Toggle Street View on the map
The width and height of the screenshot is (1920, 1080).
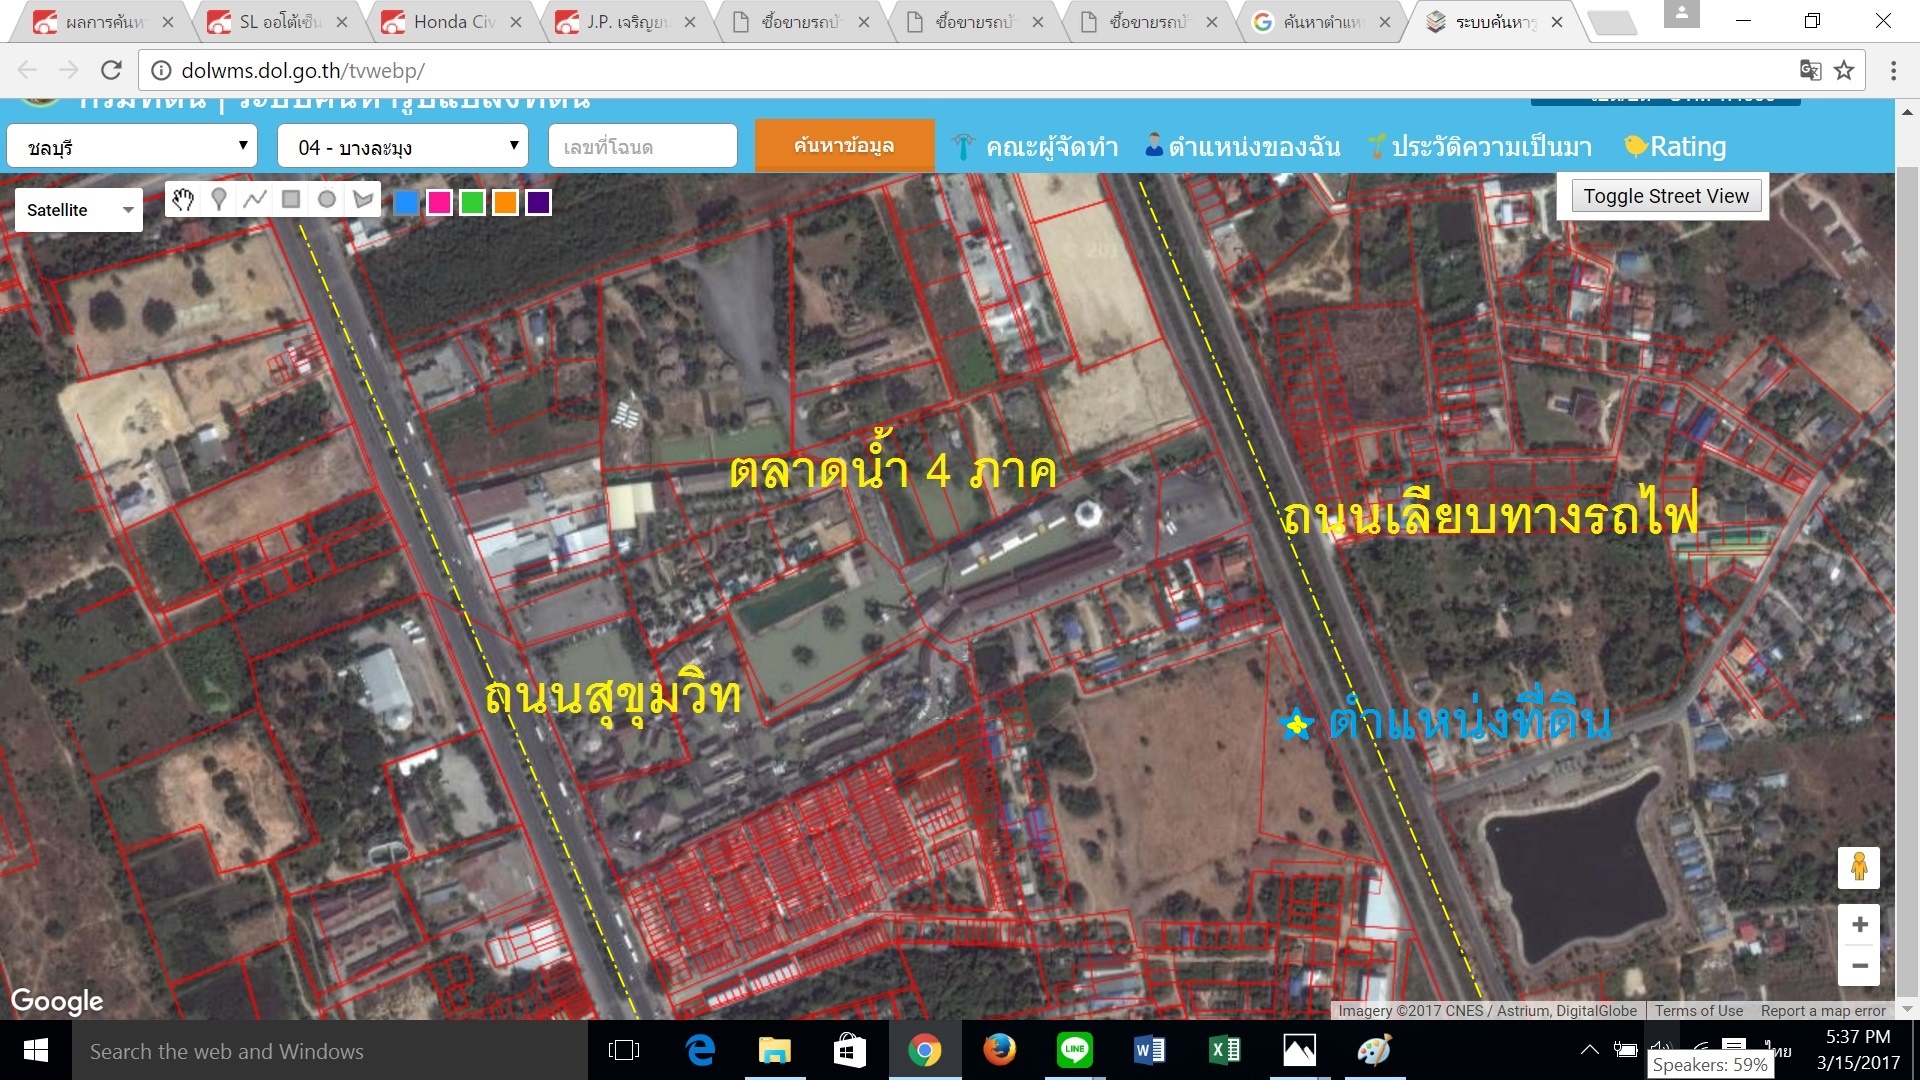point(1665,196)
